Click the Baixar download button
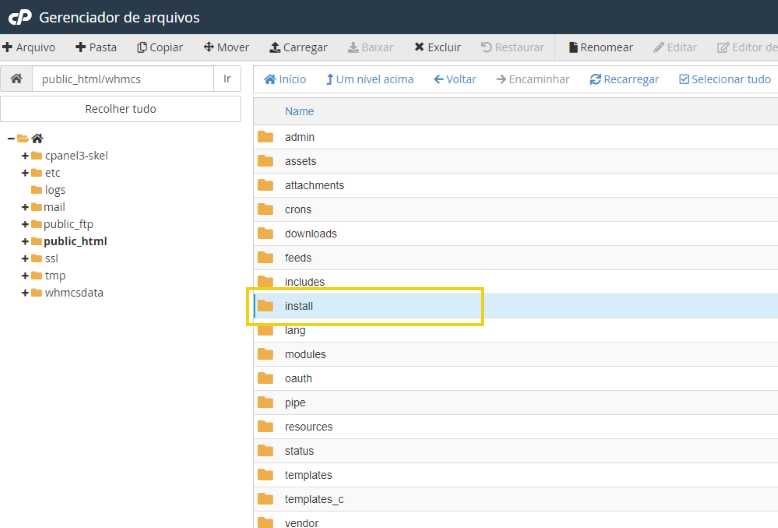 click(370, 47)
